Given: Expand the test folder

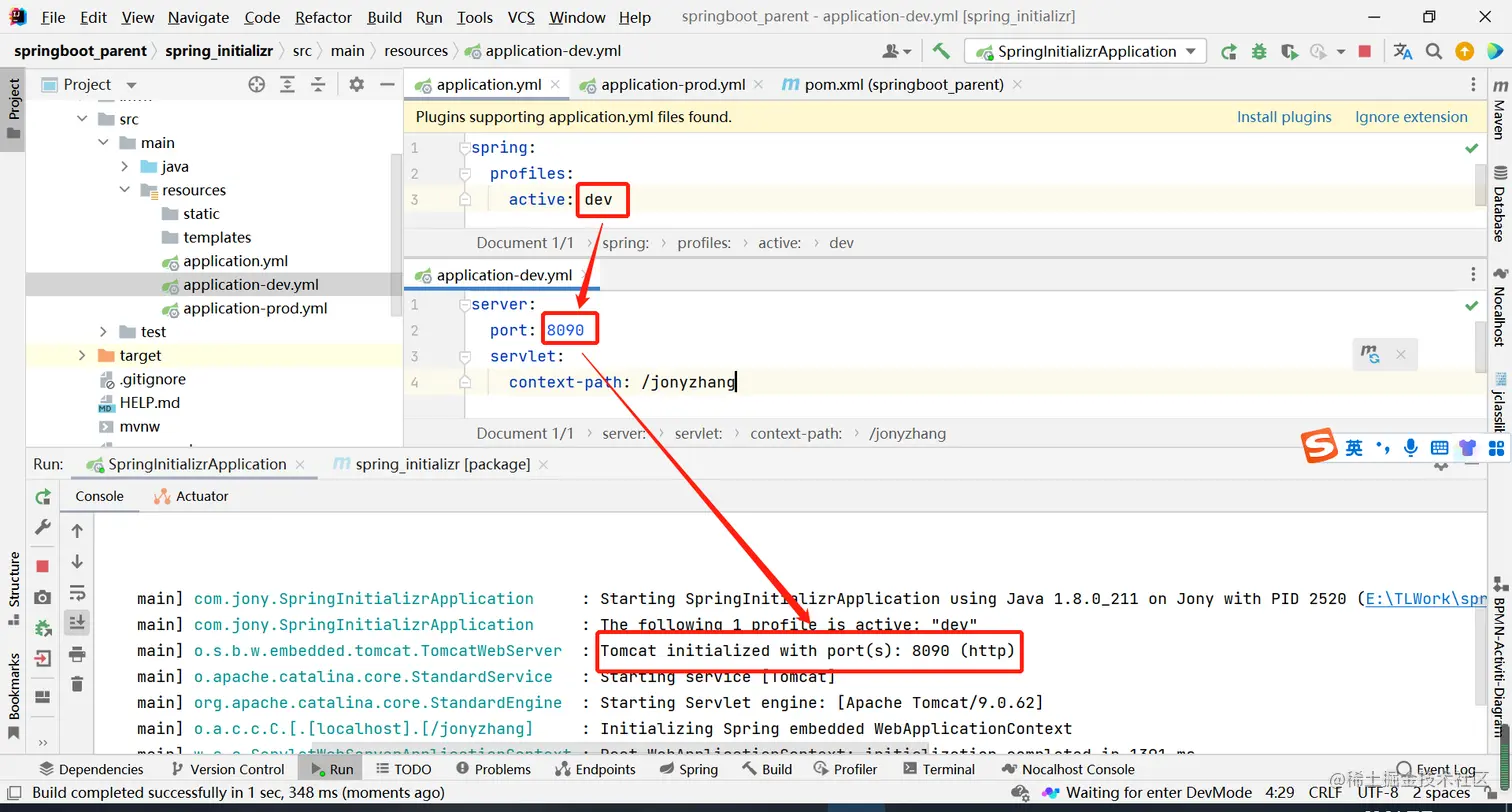Looking at the screenshot, I should click(x=103, y=332).
